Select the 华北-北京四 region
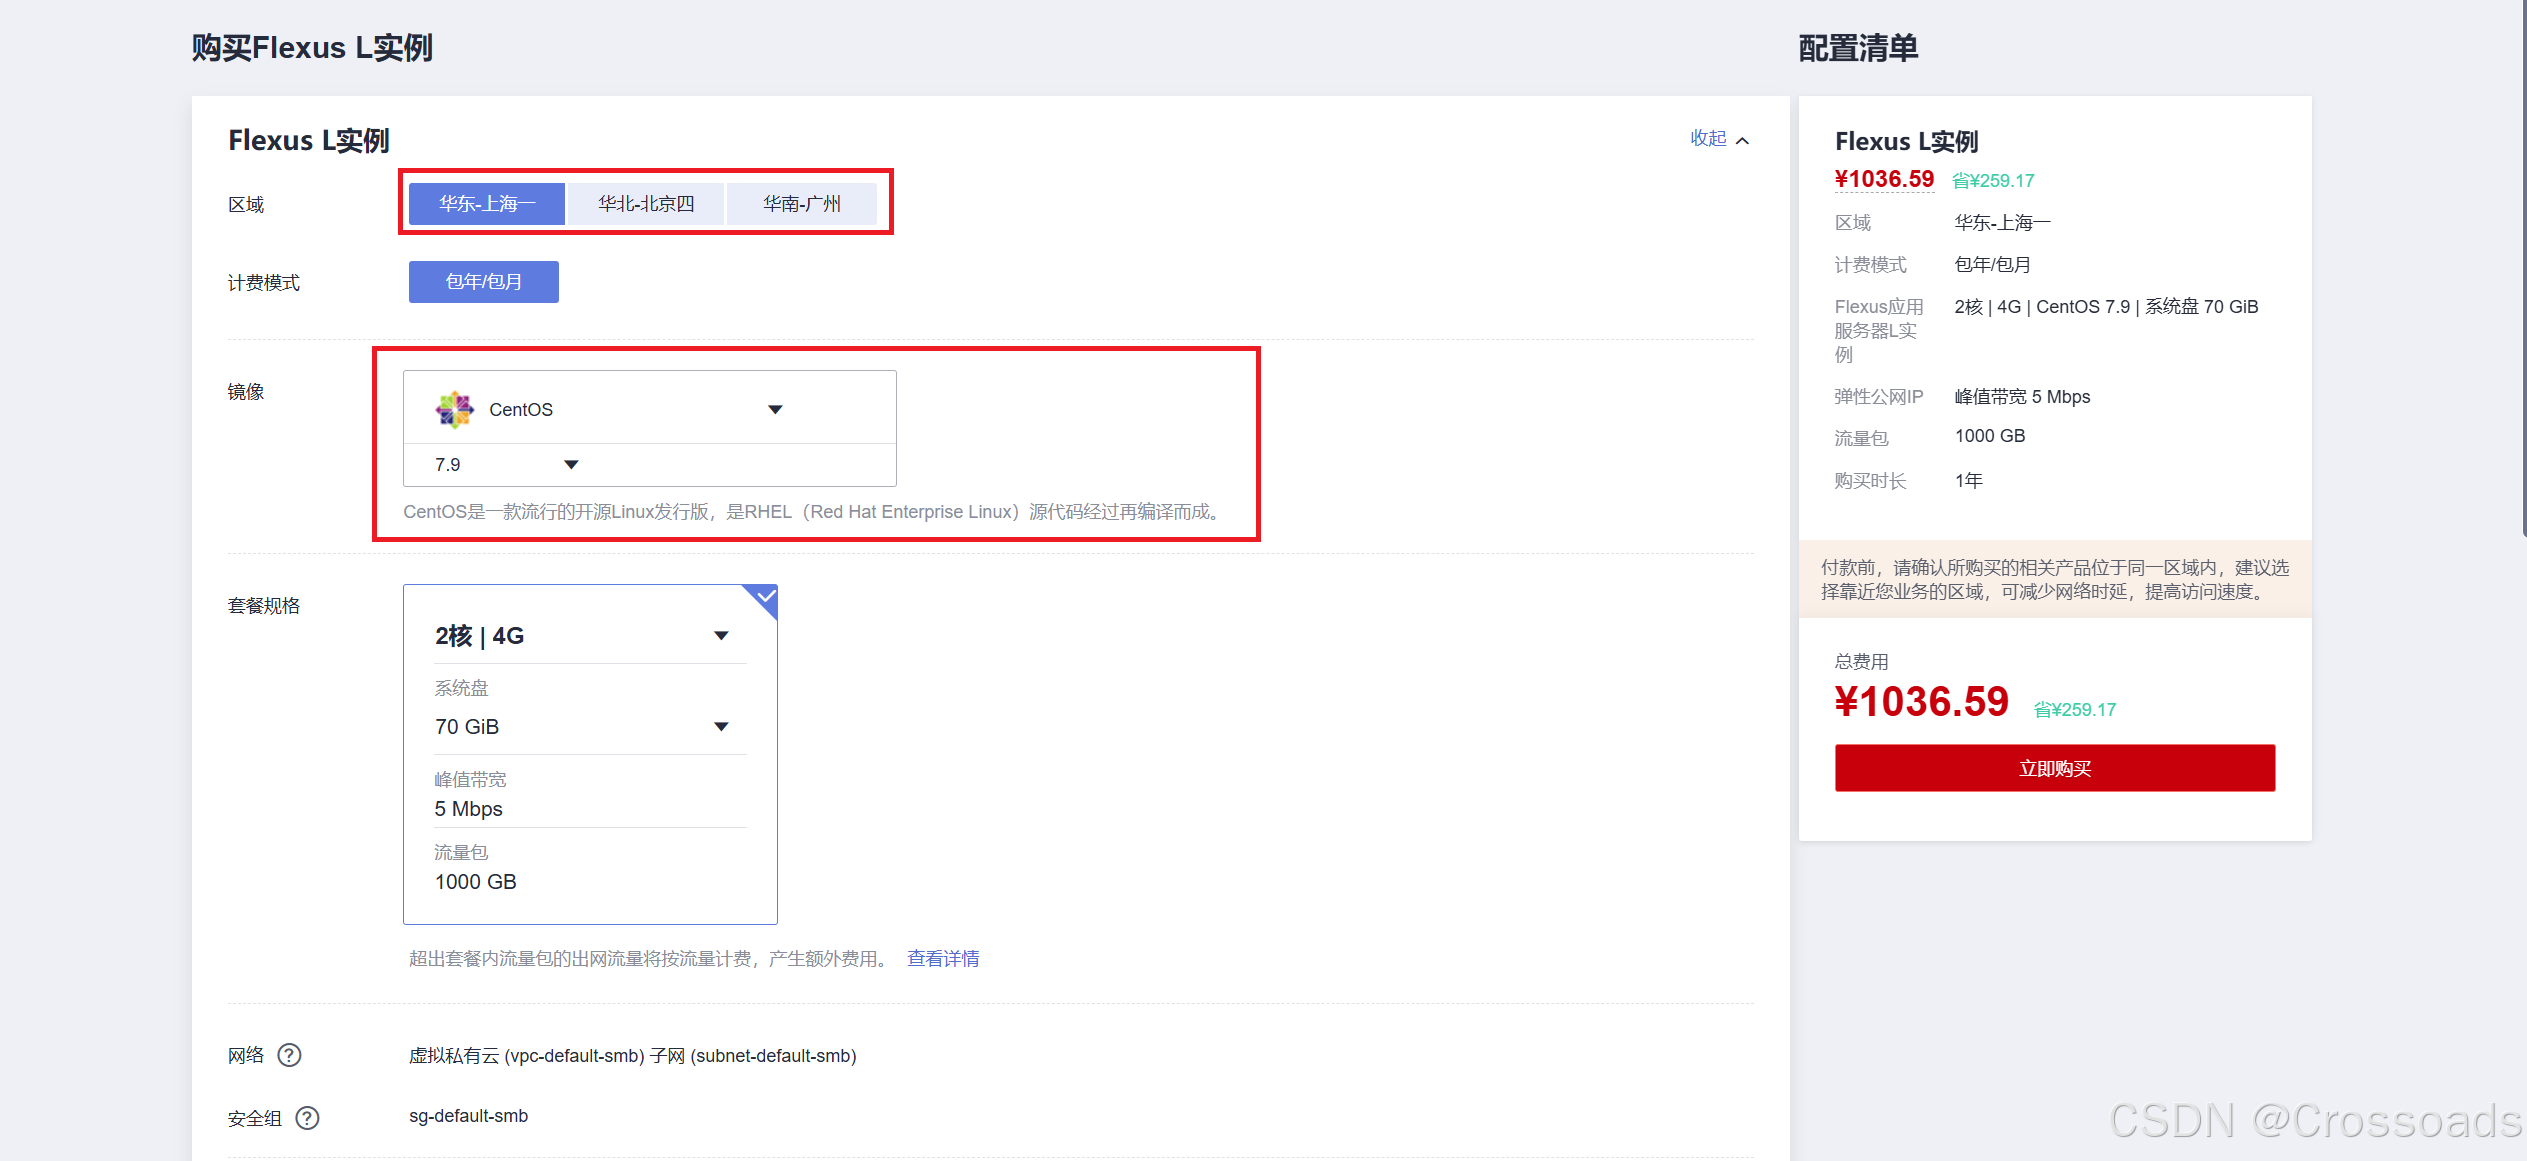The height and width of the screenshot is (1161, 2527). (646, 204)
